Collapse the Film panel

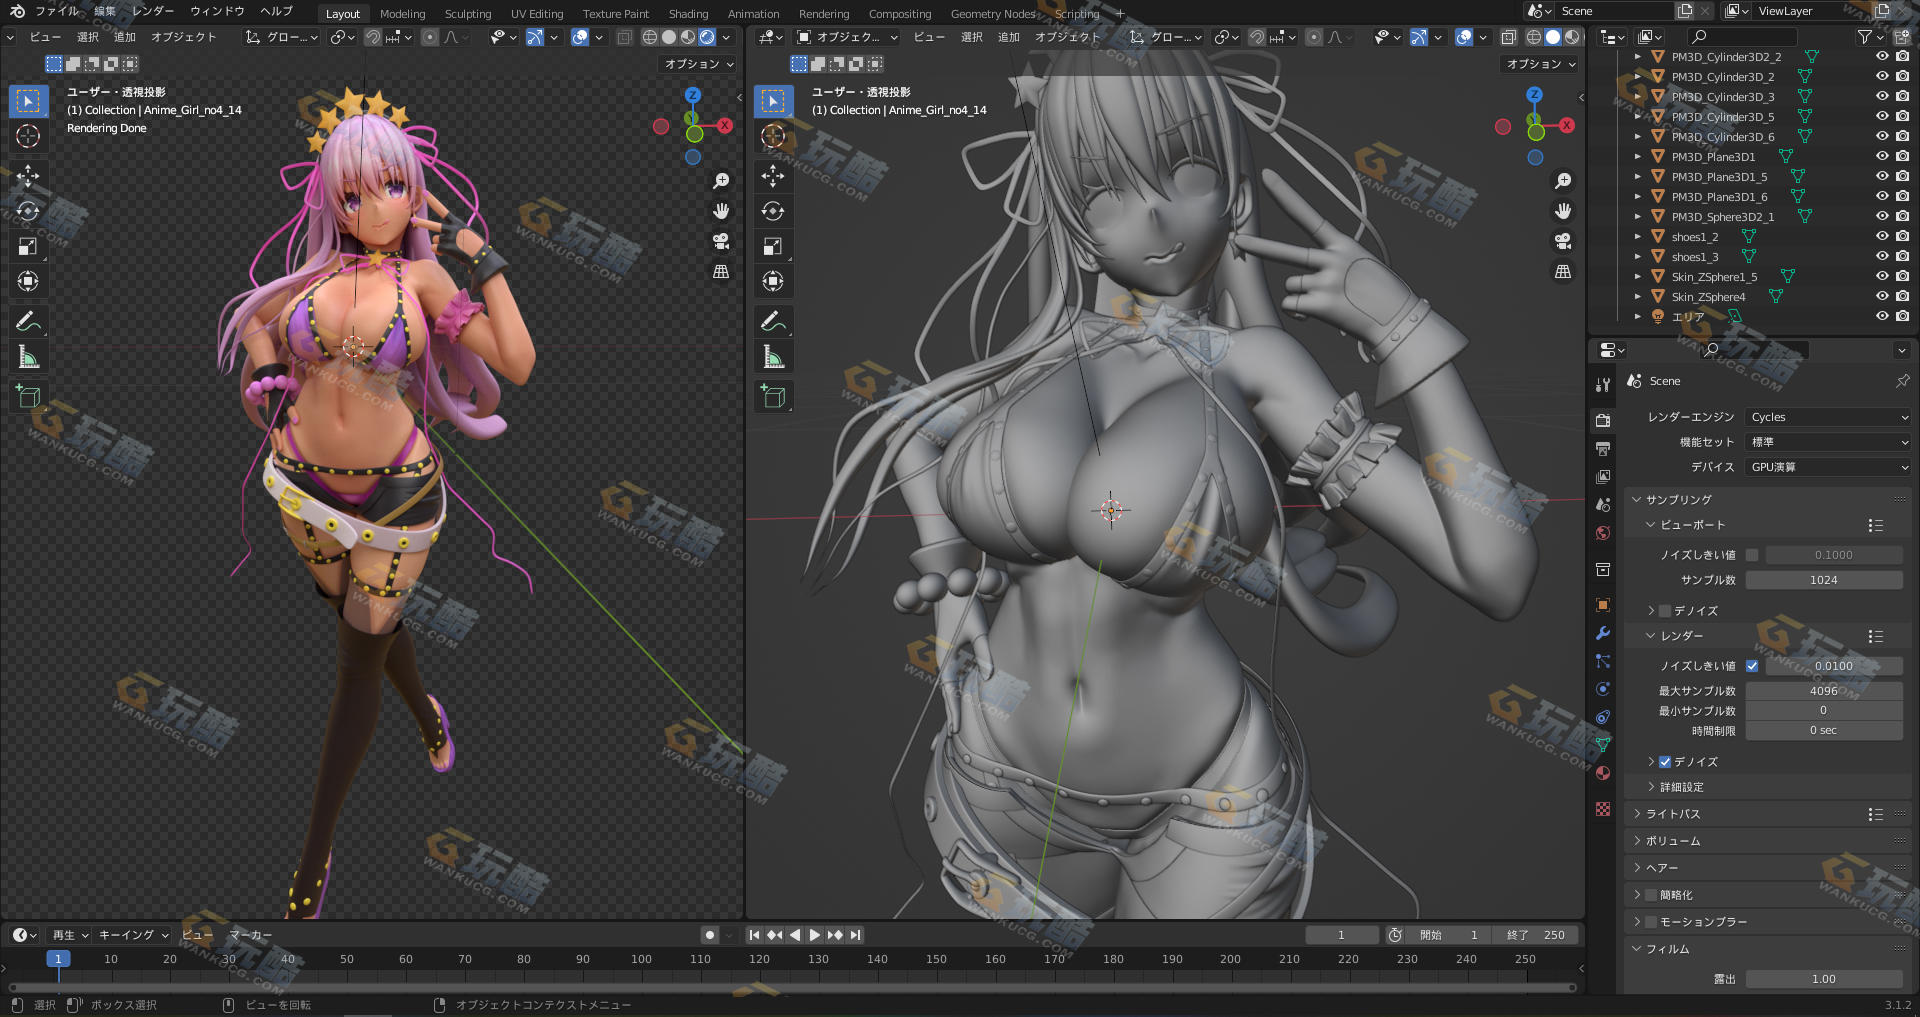1637,949
